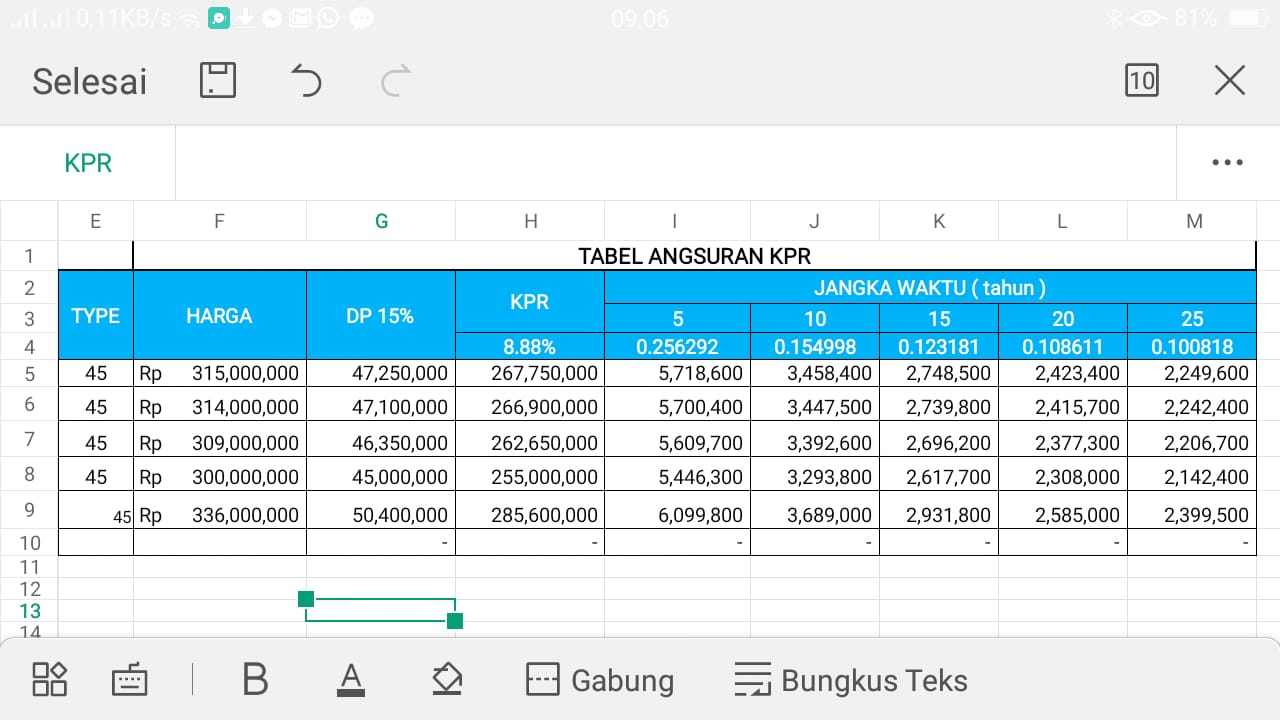
Task: Select the KPR name box
Action: (x=88, y=163)
